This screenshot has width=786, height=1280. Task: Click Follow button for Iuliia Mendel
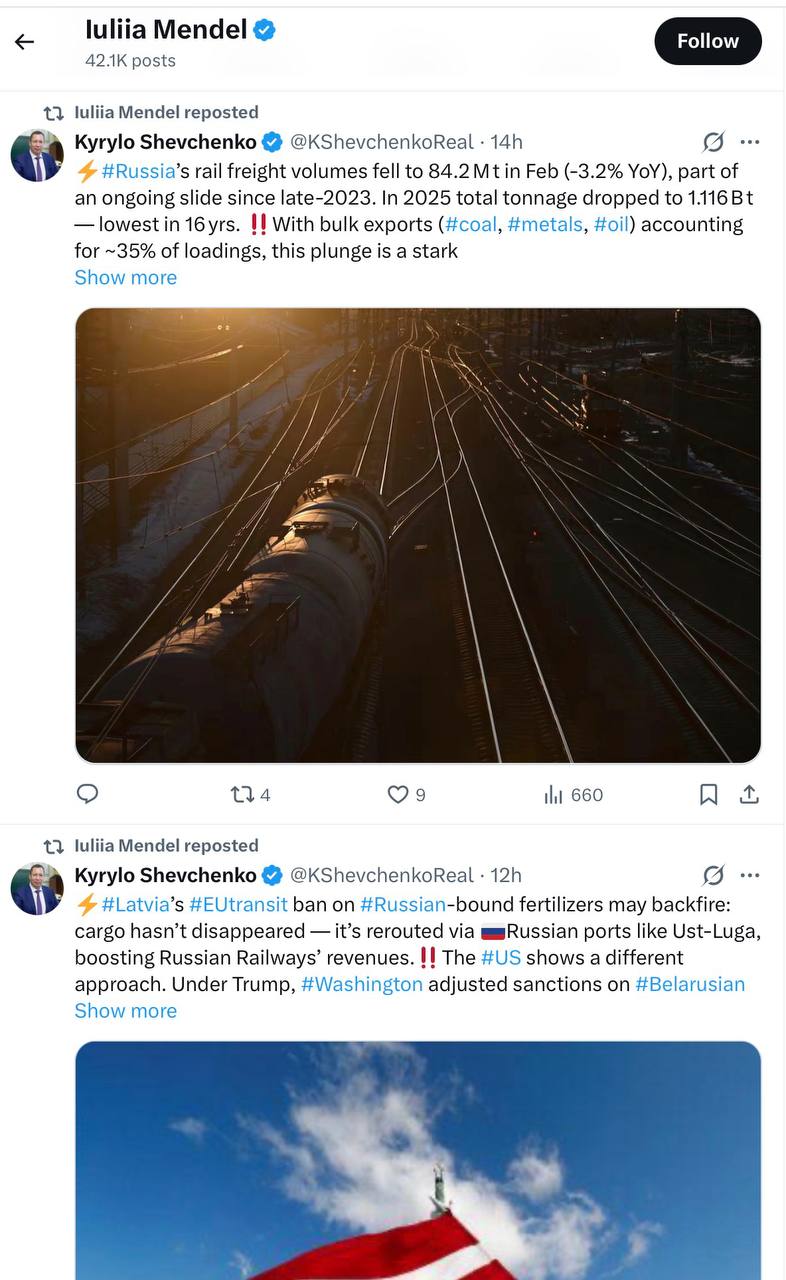point(707,41)
